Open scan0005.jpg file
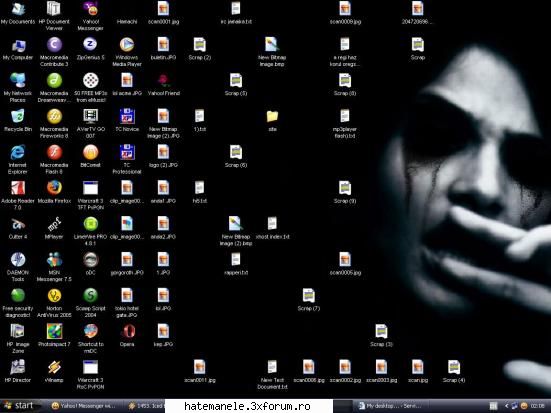The height and width of the screenshot is (413, 551). 345,264
